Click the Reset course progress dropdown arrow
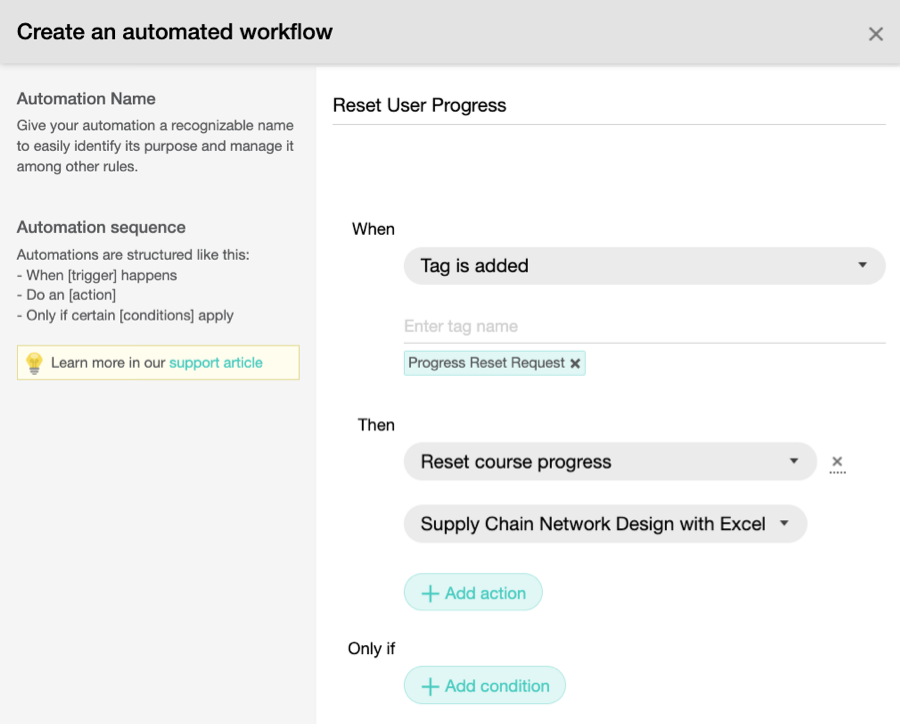The width and height of the screenshot is (900, 724). (x=794, y=461)
